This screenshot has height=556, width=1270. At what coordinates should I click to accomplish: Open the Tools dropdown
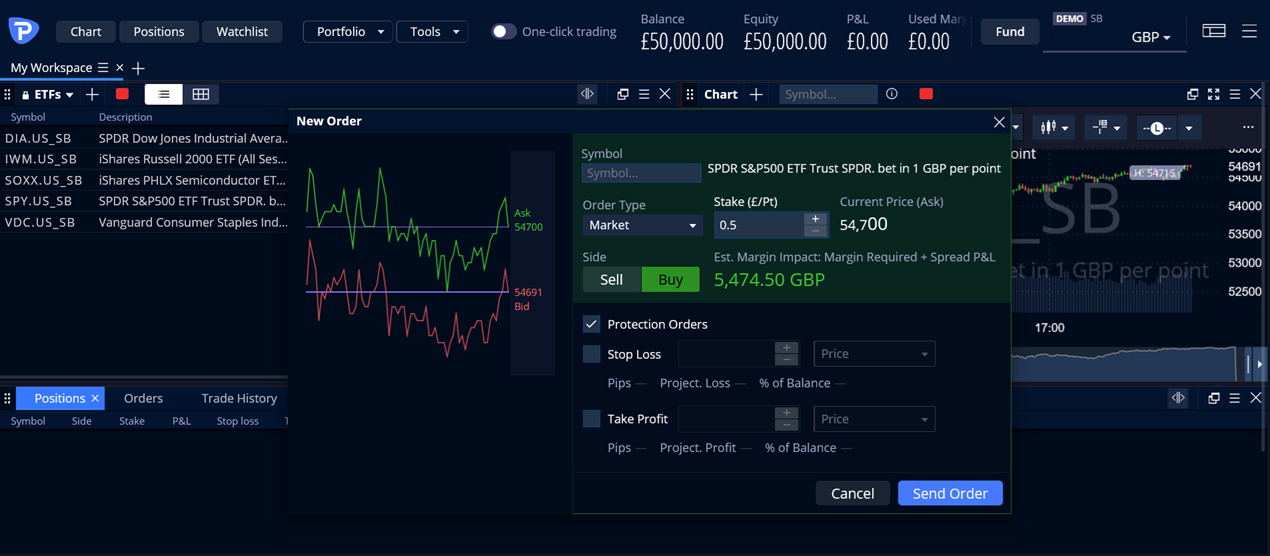click(432, 31)
